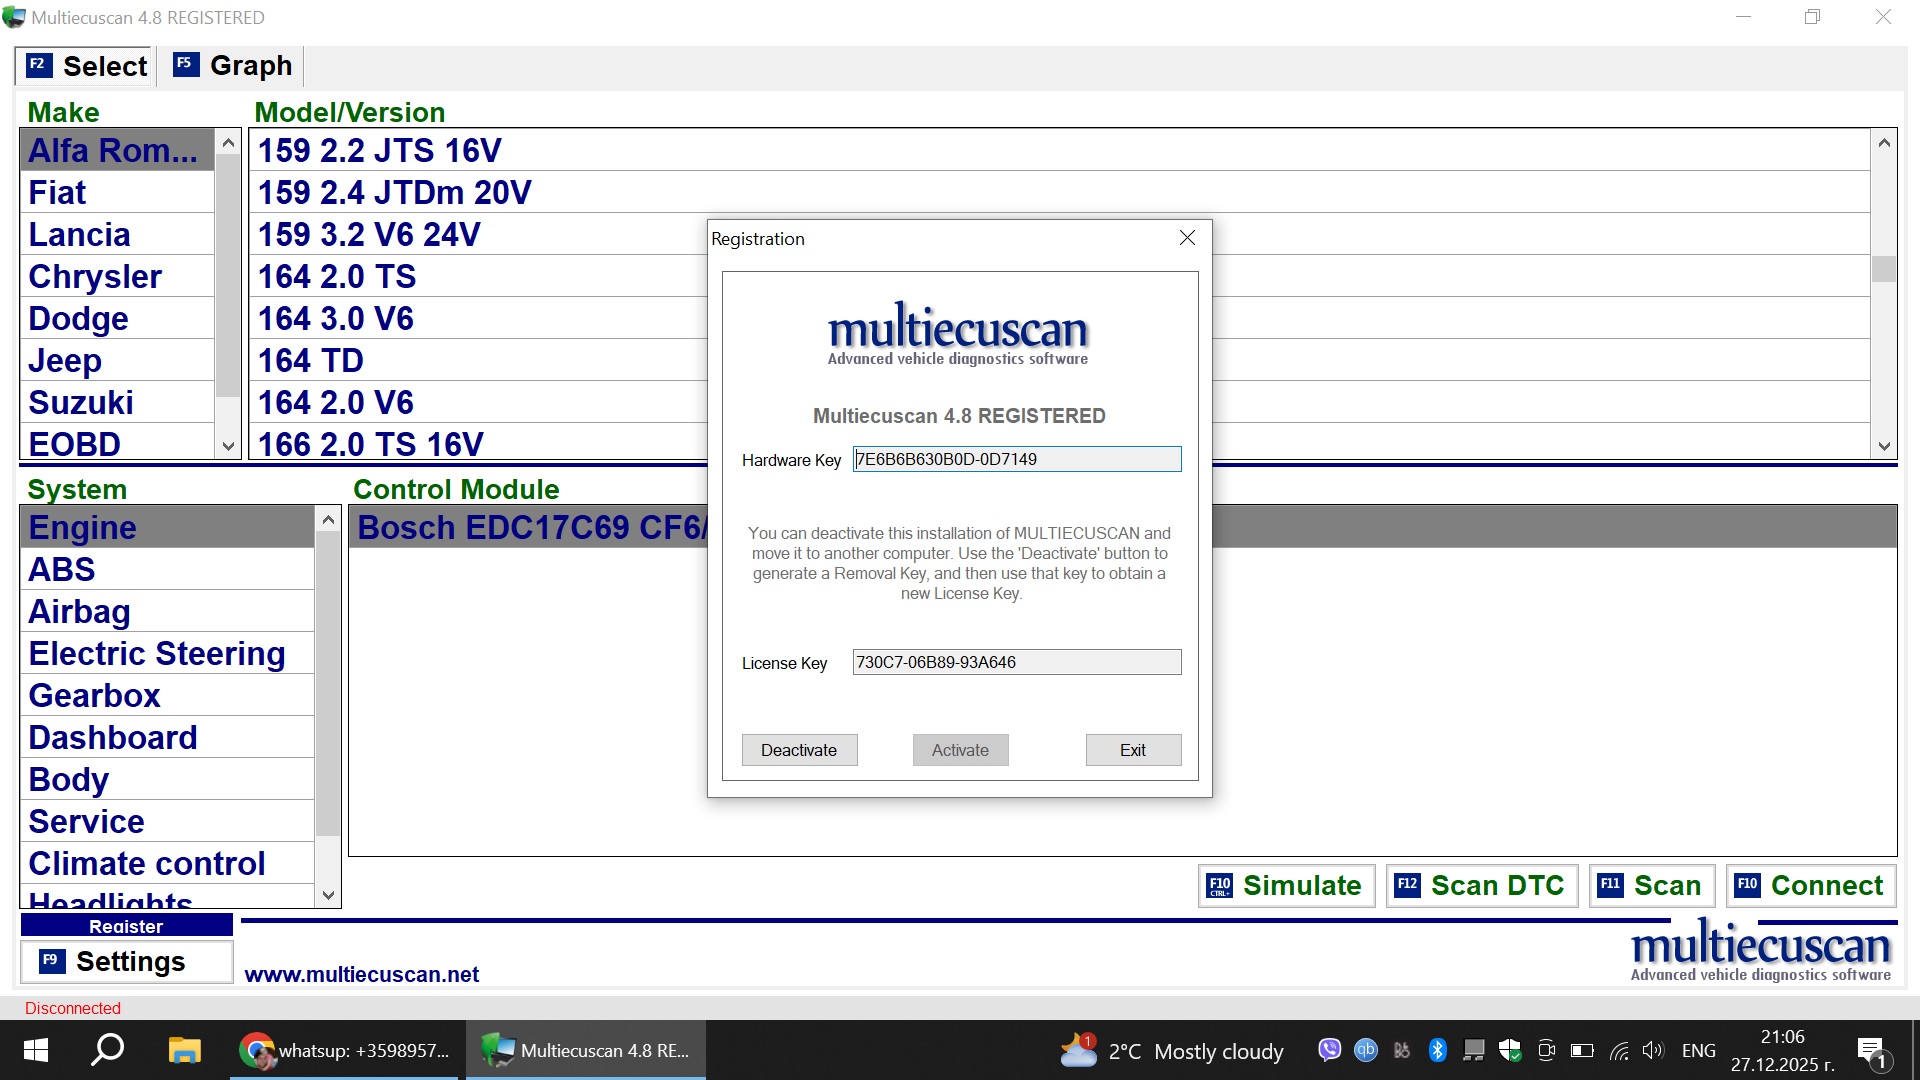Open the Bluetooth tray icon

tap(1438, 1050)
